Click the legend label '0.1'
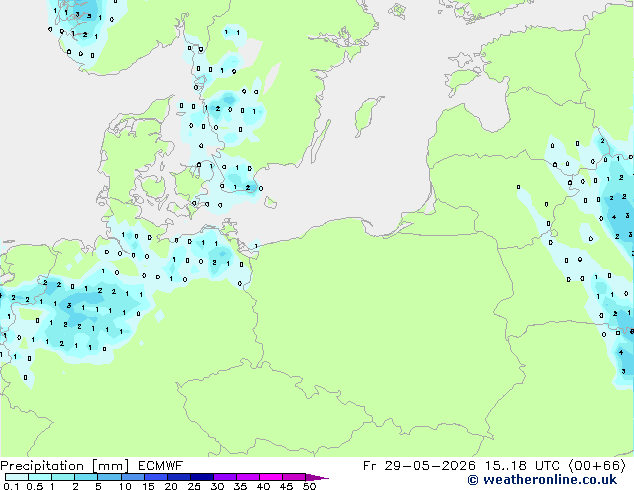Viewport: 634px width, 490px height. [11, 486]
